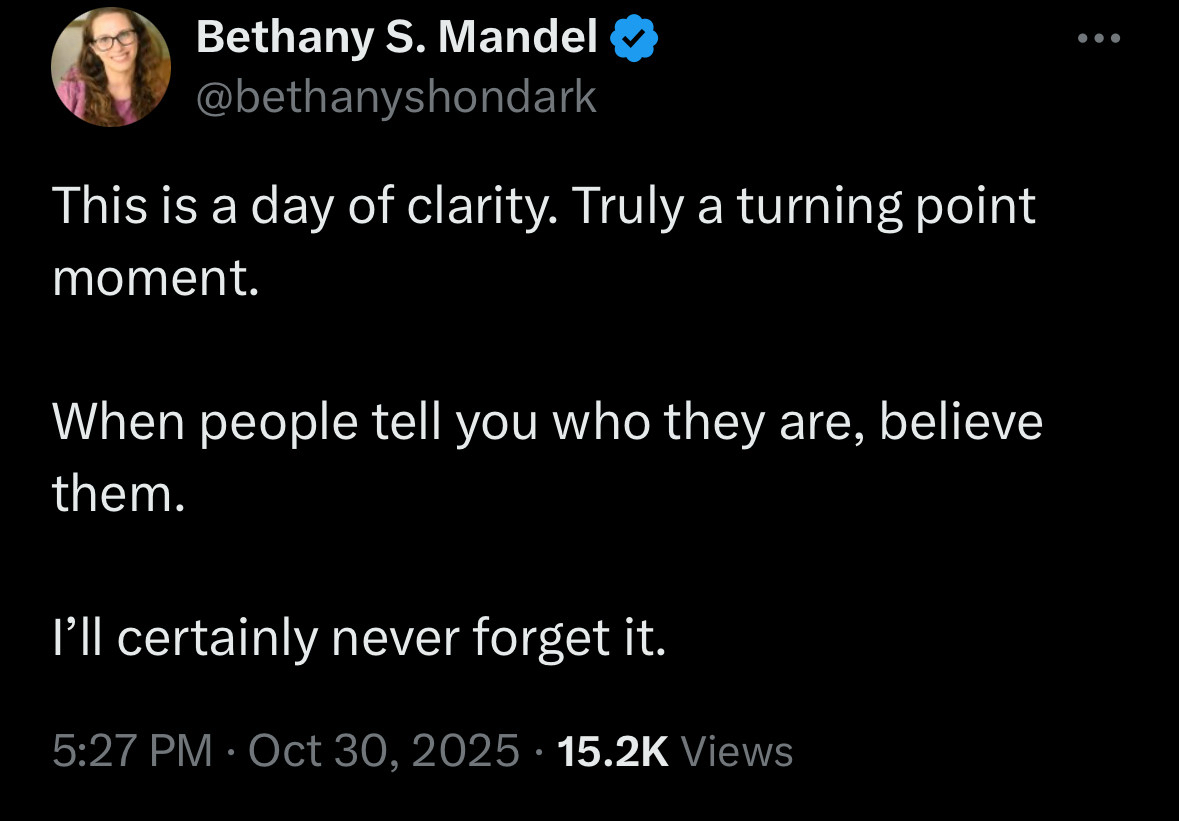The width and height of the screenshot is (1179, 821).
Task: Click the word "moment." in the tweet
Action: pyautogui.click(x=155, y=277)
